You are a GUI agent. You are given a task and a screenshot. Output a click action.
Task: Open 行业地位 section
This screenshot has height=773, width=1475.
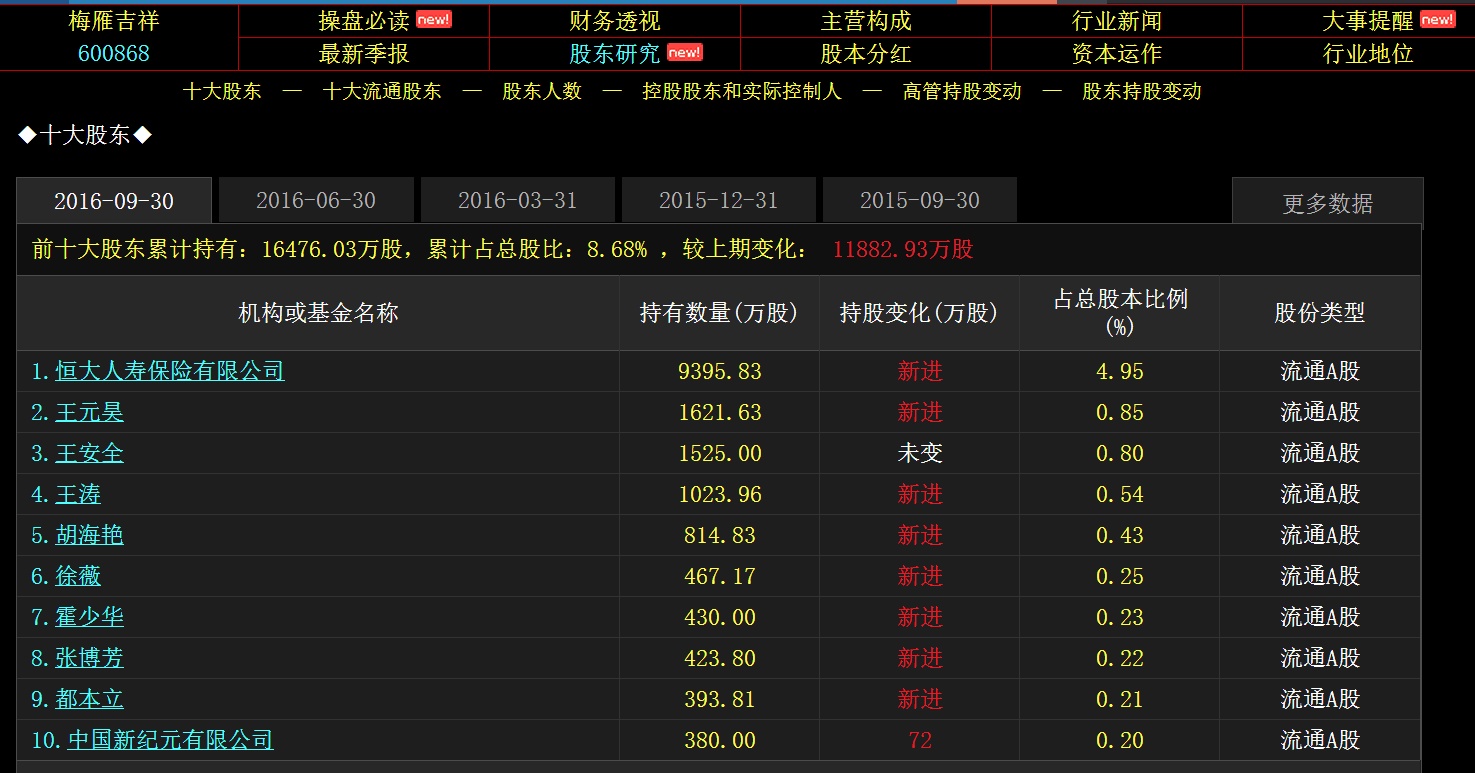pos(1368,54)
